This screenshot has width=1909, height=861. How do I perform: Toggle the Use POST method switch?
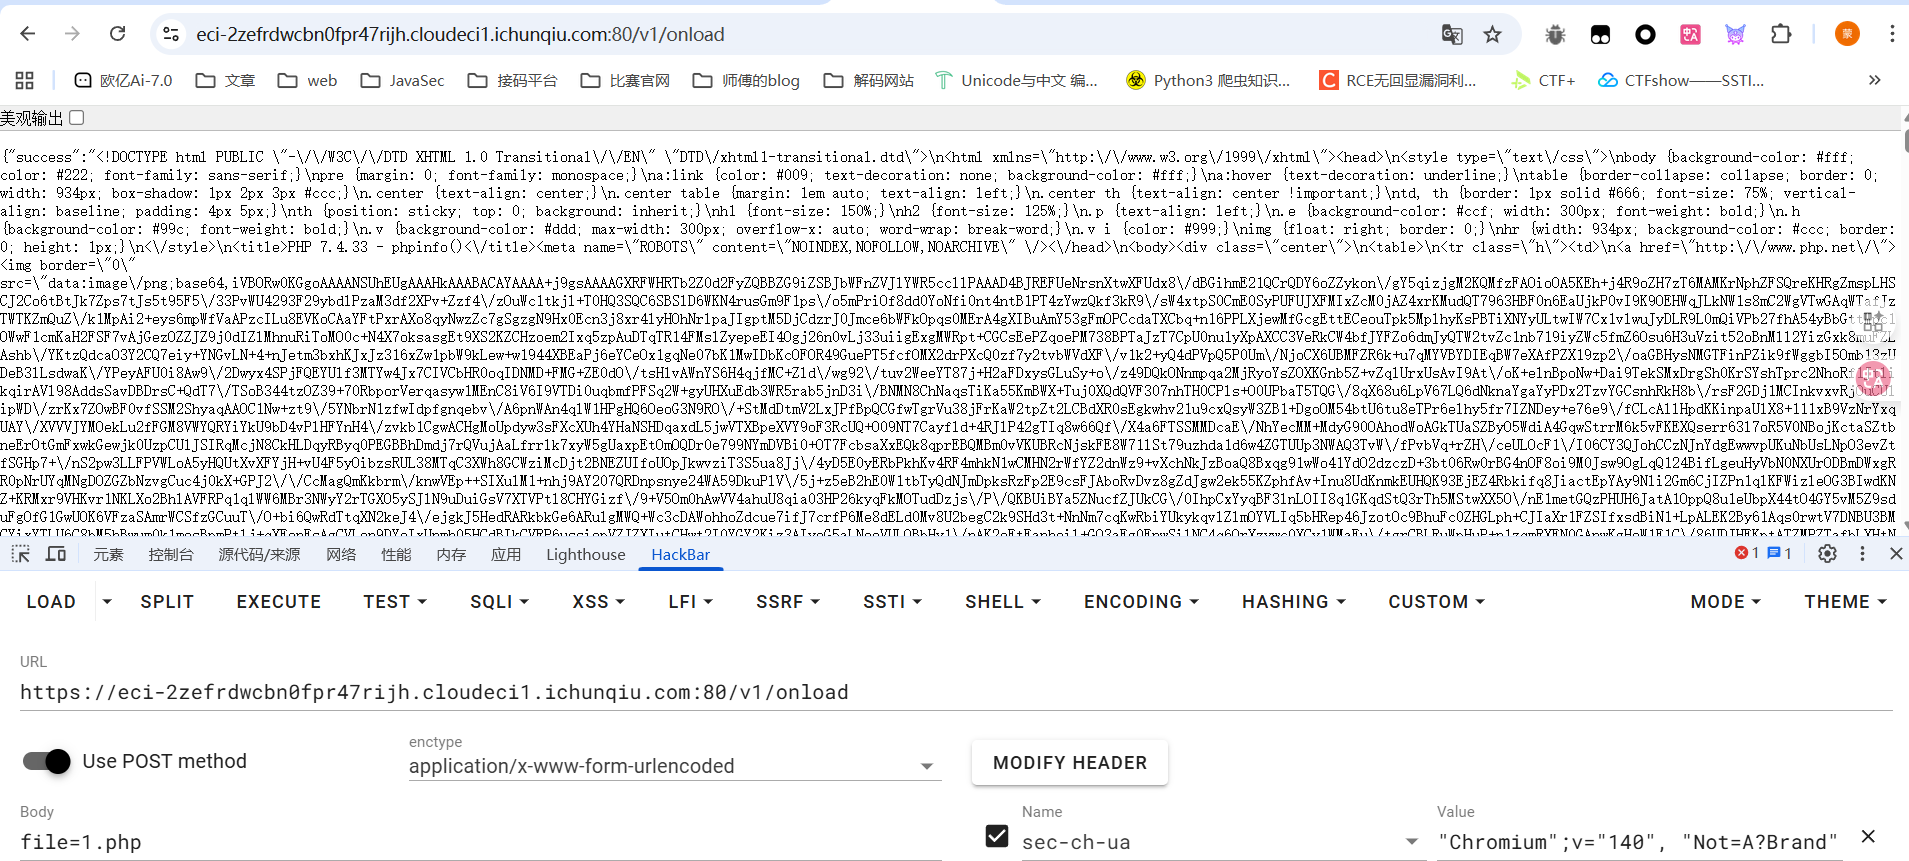pyautogui.click(x=47, y=761)
